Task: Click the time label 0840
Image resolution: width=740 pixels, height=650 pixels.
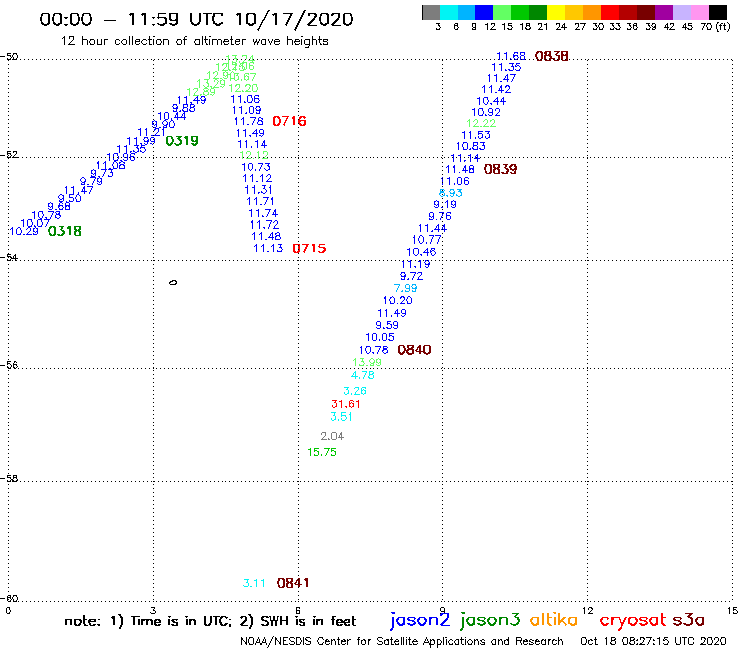Action: pyautogui.click(x=414, y=350)
